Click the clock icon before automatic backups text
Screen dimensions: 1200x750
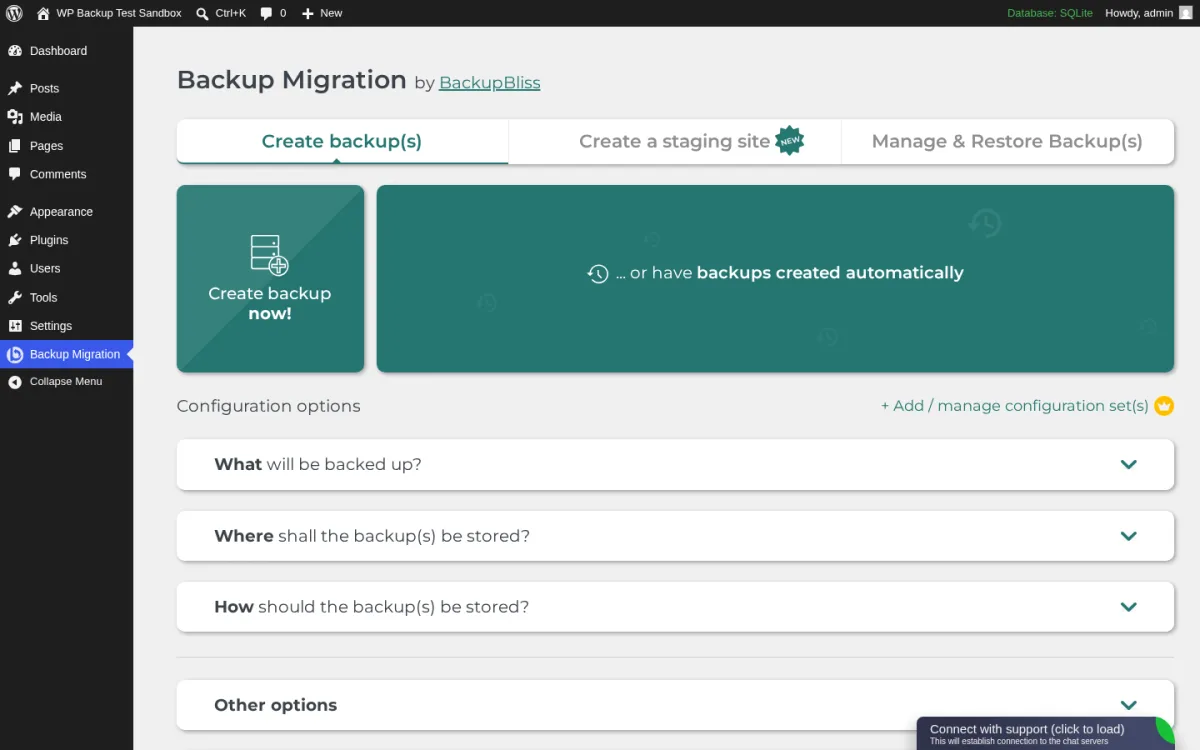coord(598,273)
